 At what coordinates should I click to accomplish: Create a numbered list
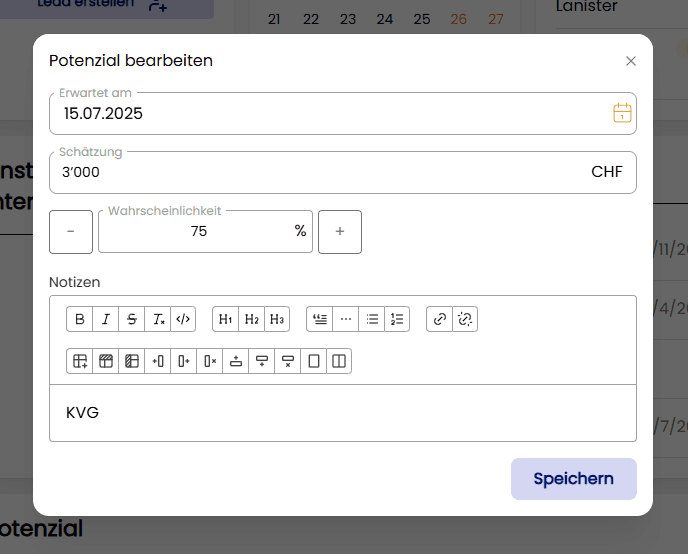click(397, 319)
